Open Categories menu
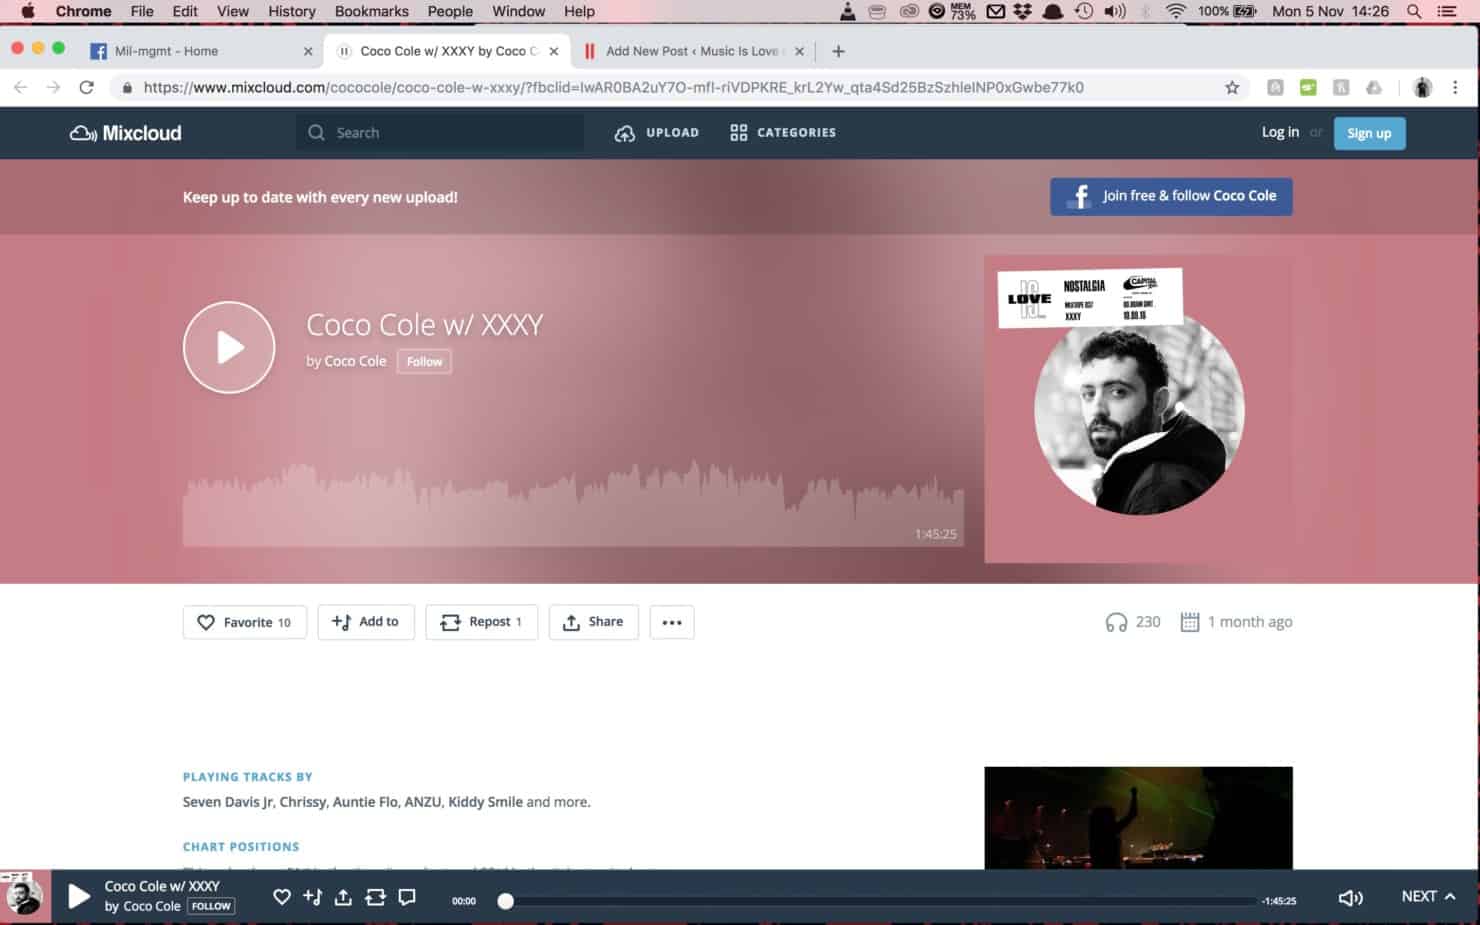Viewport: 1480px width, 925px height. (x=783, y=132)
